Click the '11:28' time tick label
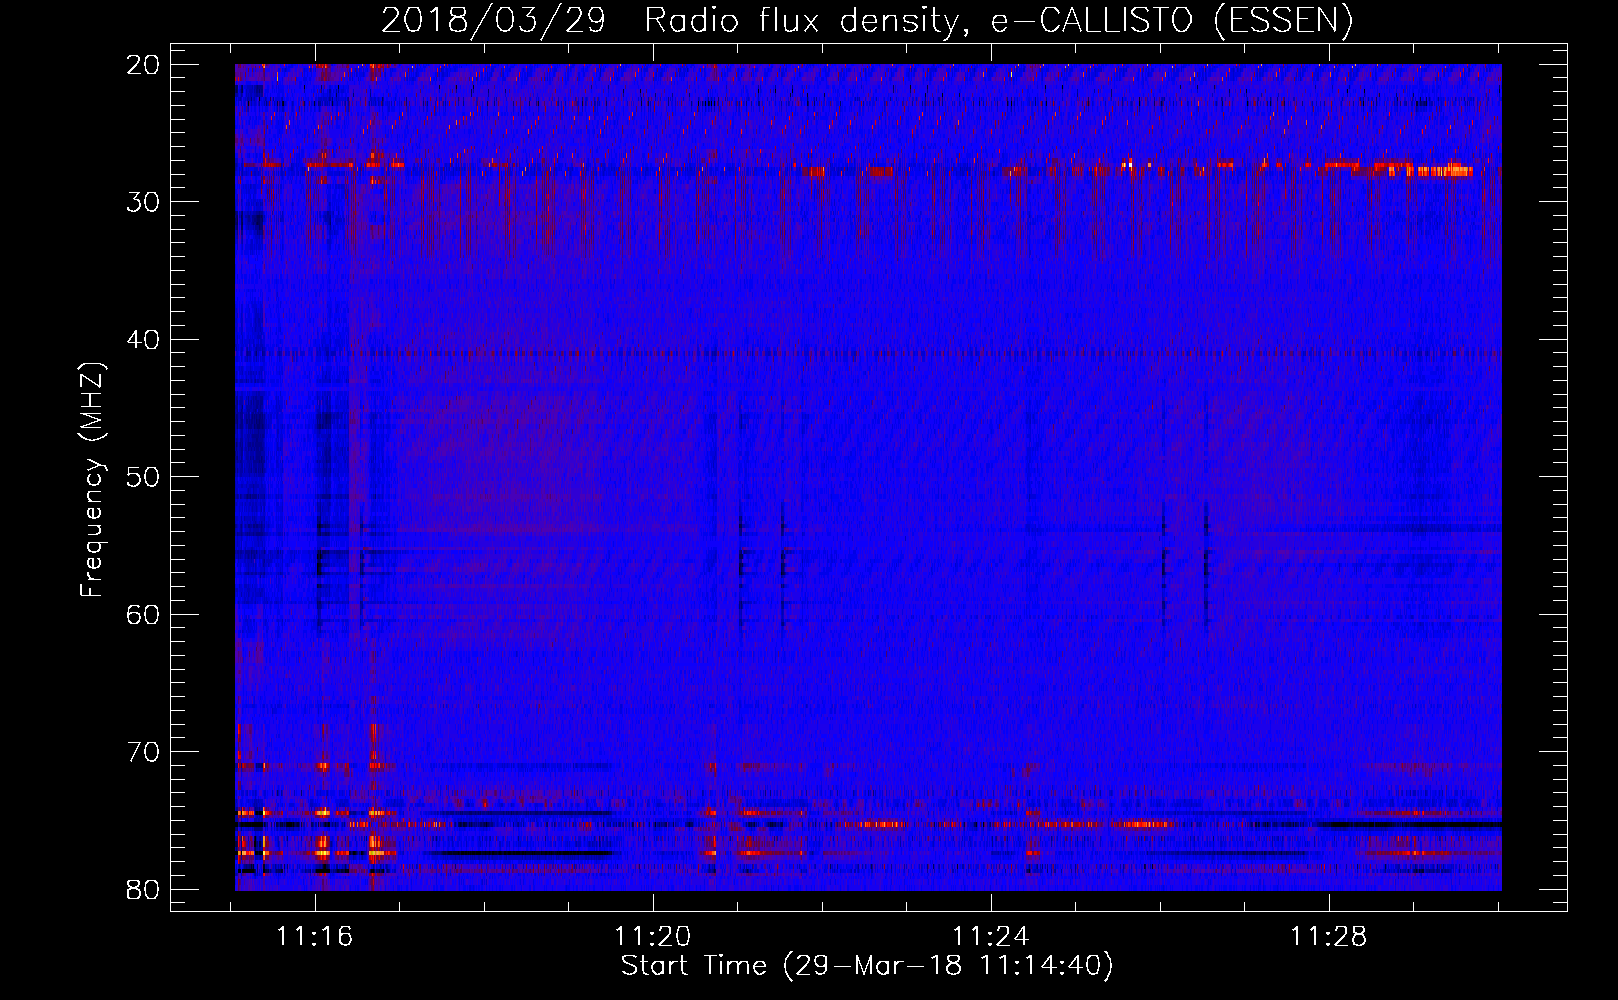The image size is (1618, 1000). (x=1329, y=937)
